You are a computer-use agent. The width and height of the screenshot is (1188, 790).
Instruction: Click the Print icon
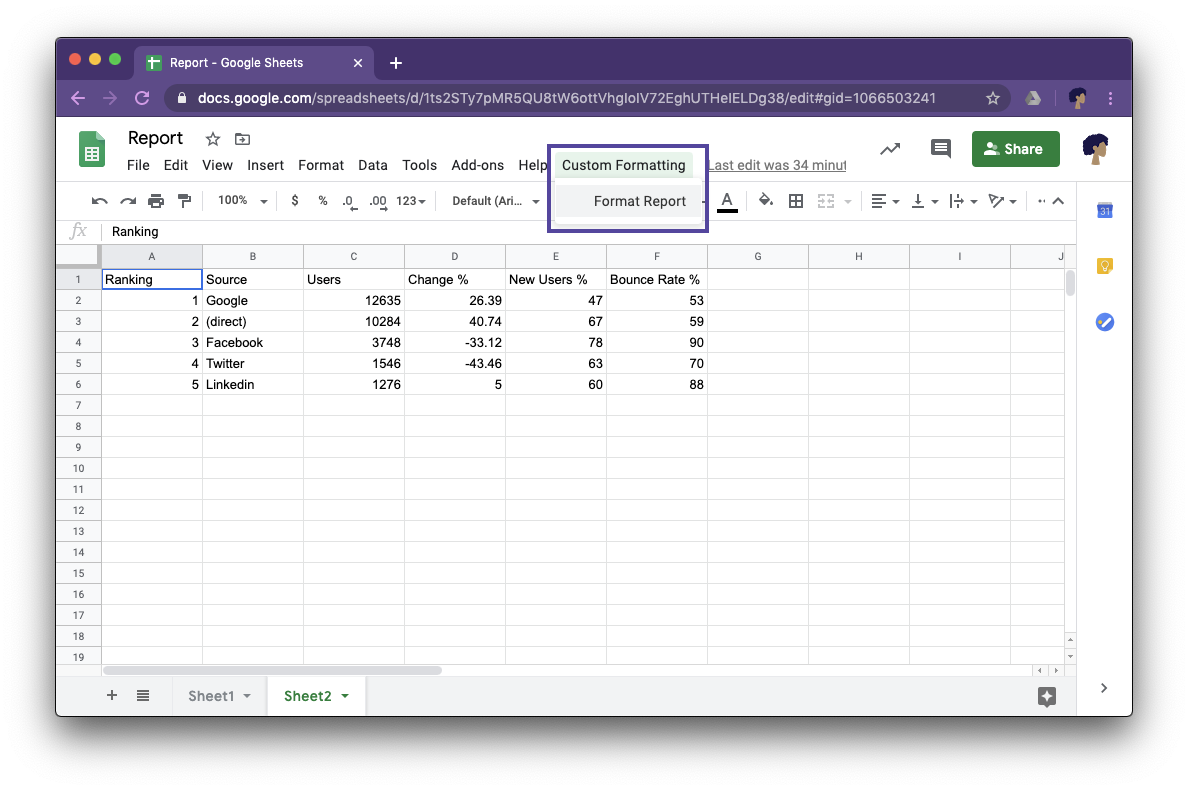[156, 200]
